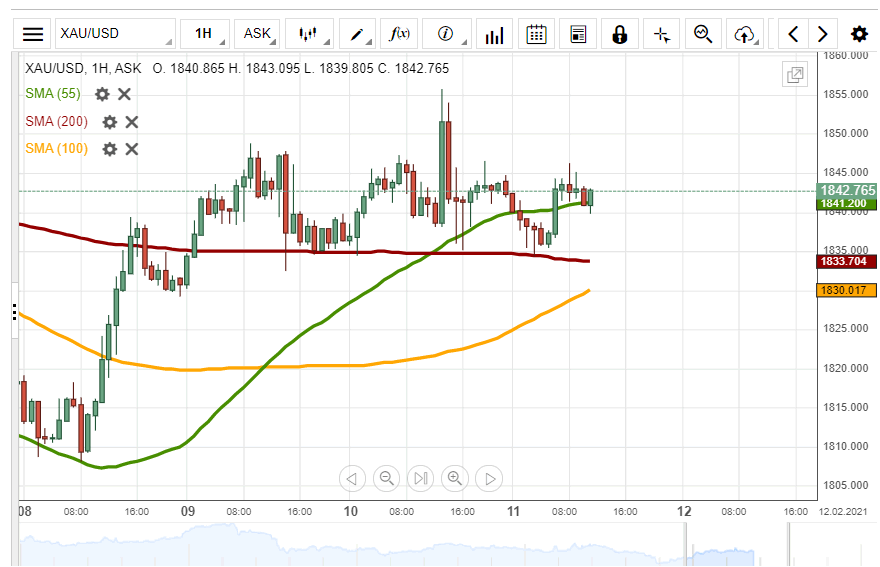Image resolution: width=880 pixels, height=567 pixels.
Task: Open the XAU/USD instrument selector
Action: click(x=115, y=34)
